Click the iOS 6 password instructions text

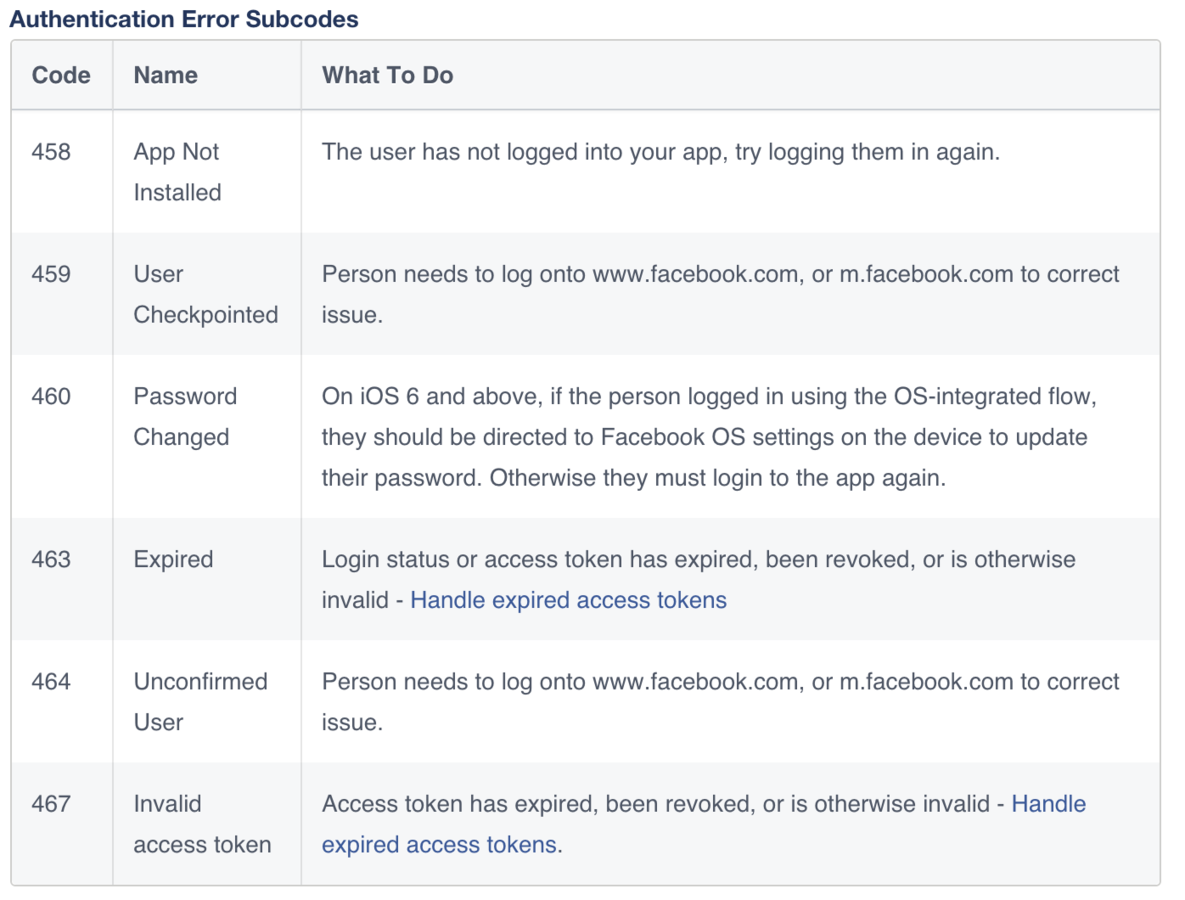click(710, 437)
